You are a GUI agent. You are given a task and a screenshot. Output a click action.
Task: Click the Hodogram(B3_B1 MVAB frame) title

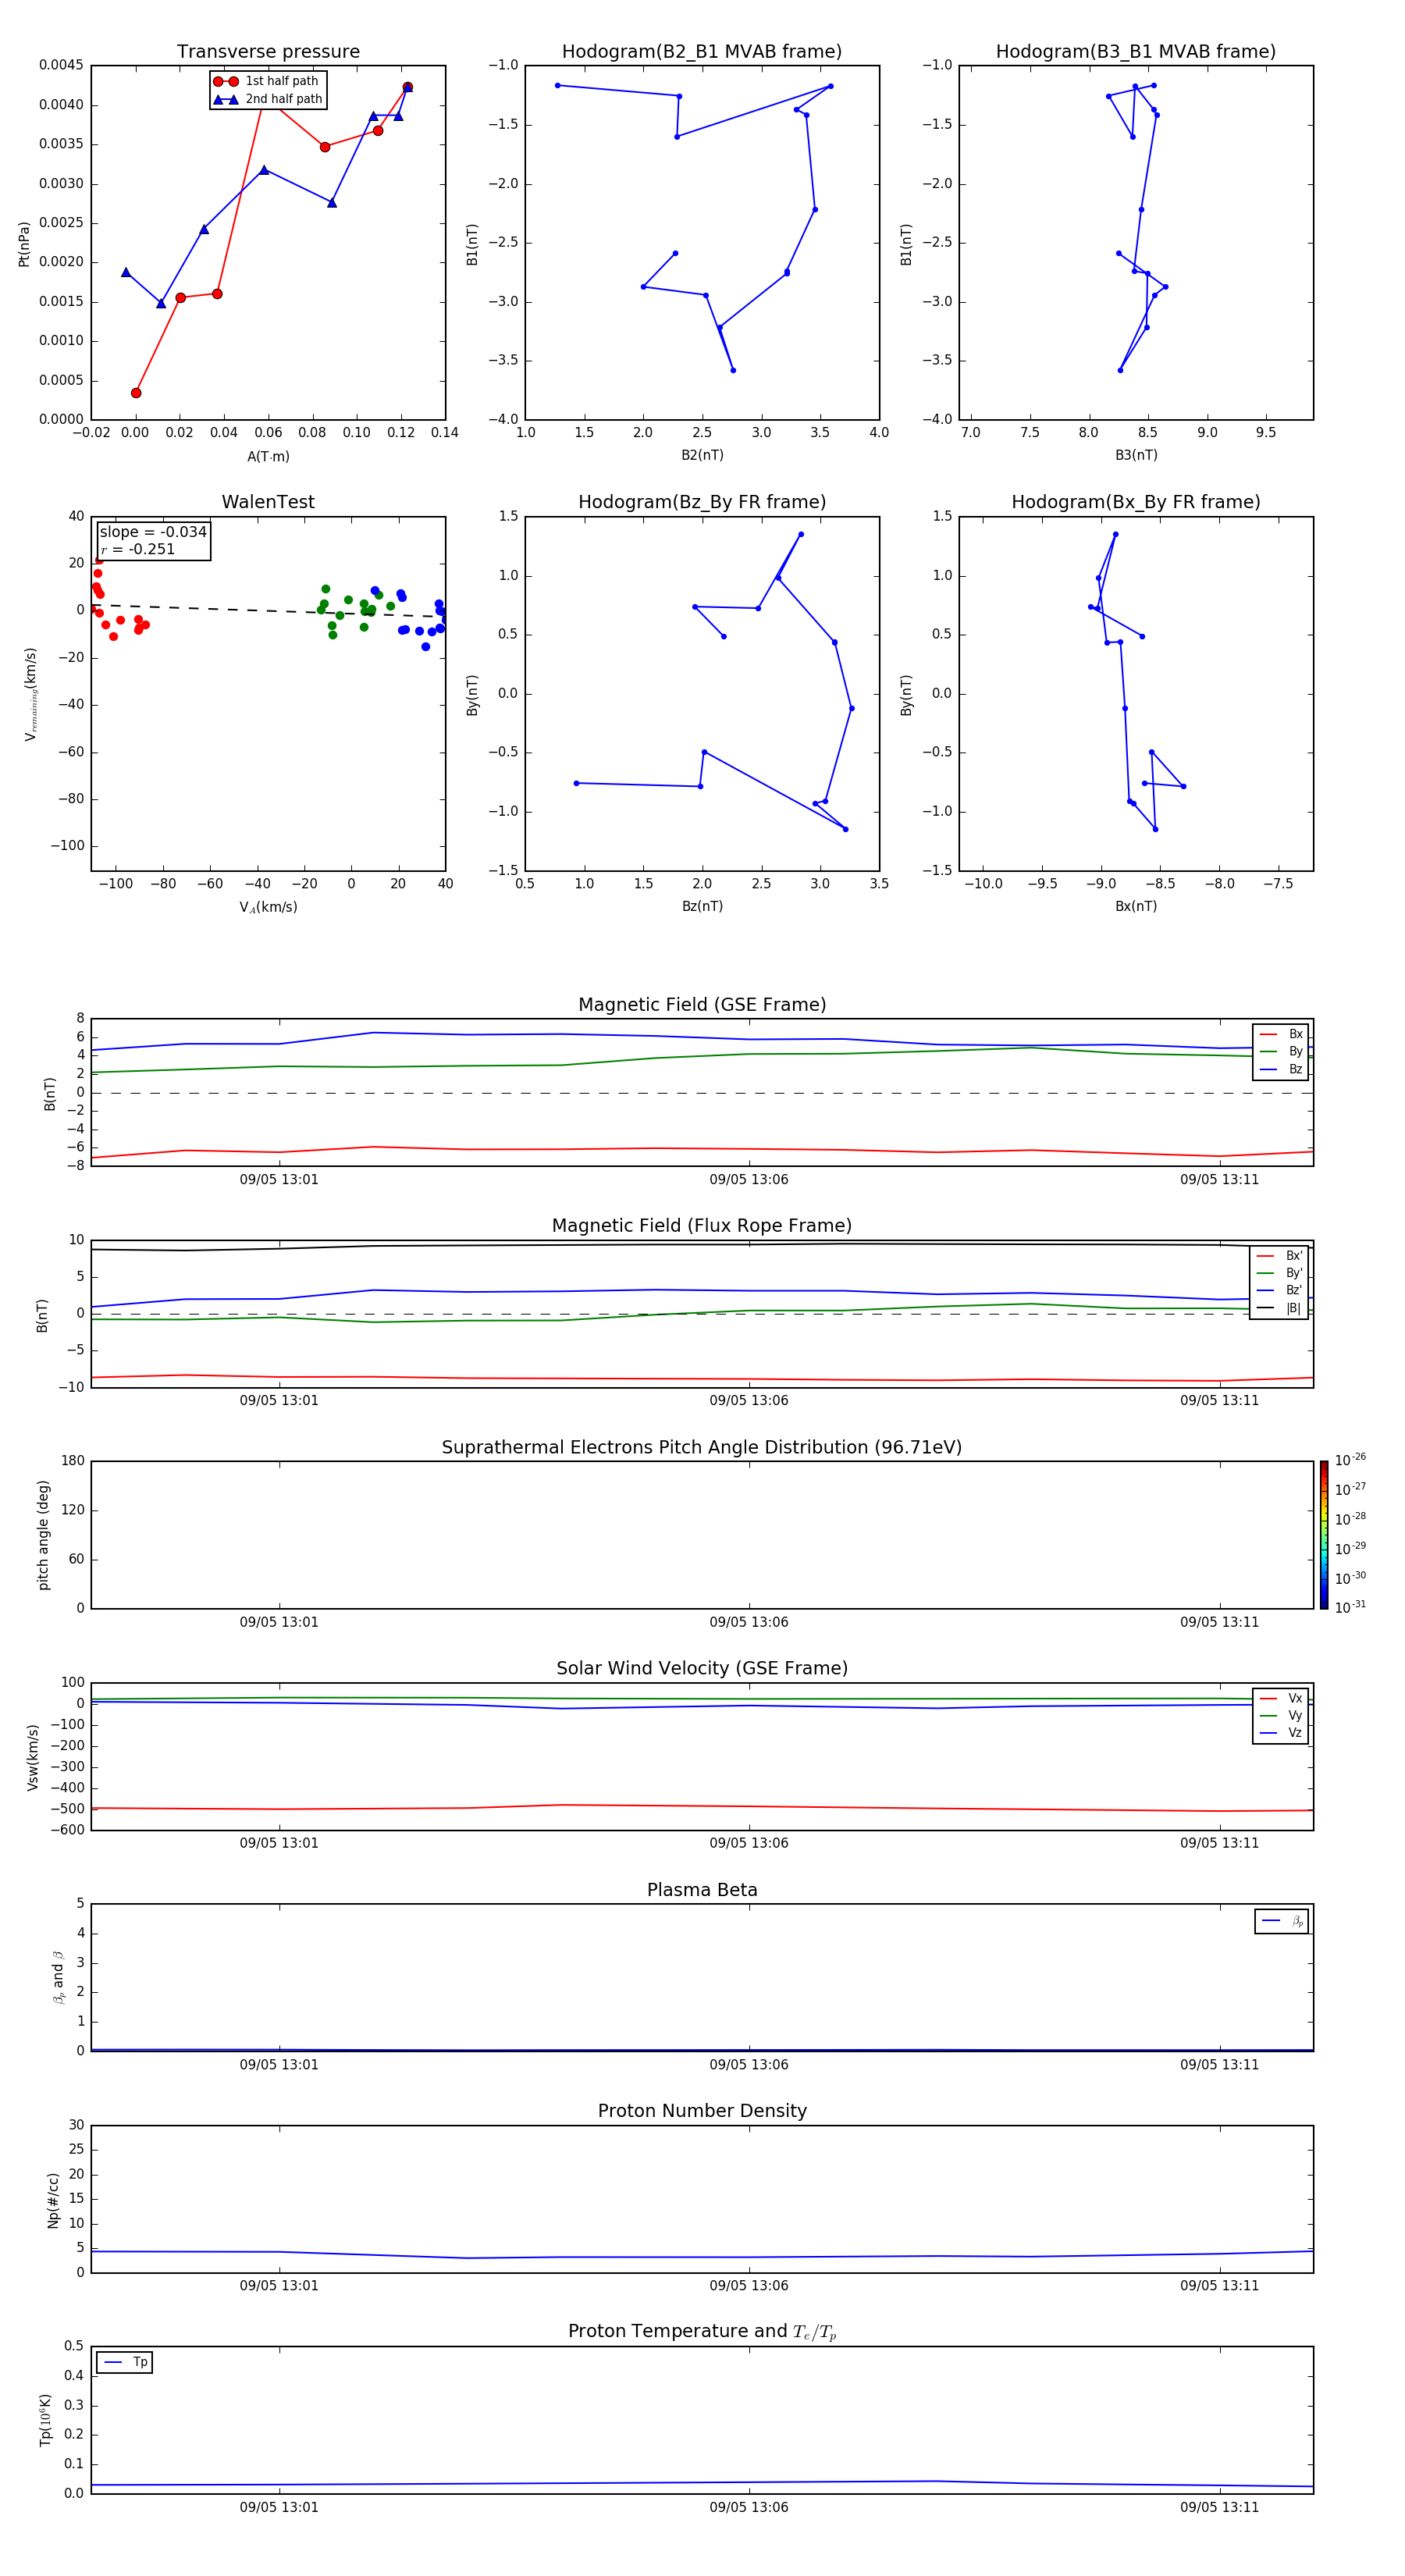1136,52
